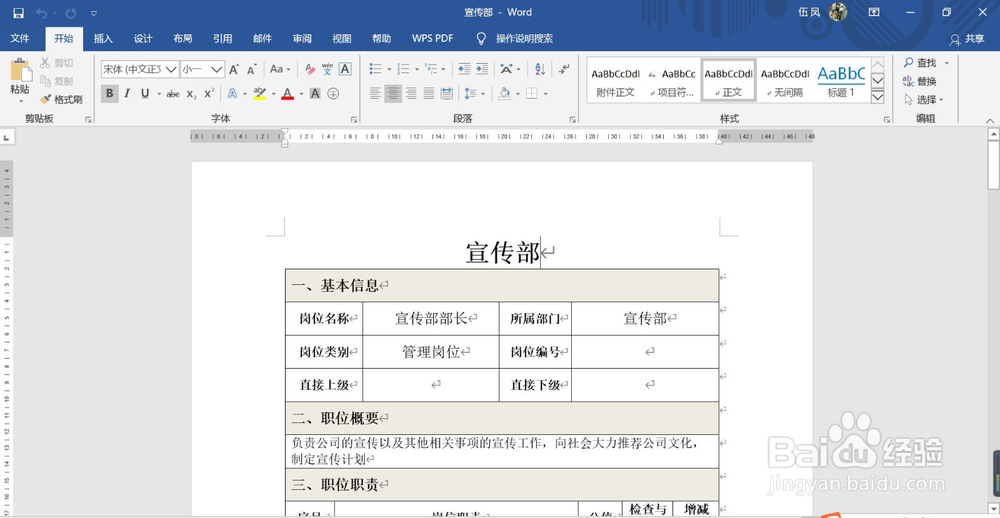Apply the 无间隔 style
This screenshot has width=1000, height=518.
pos(784,82)
